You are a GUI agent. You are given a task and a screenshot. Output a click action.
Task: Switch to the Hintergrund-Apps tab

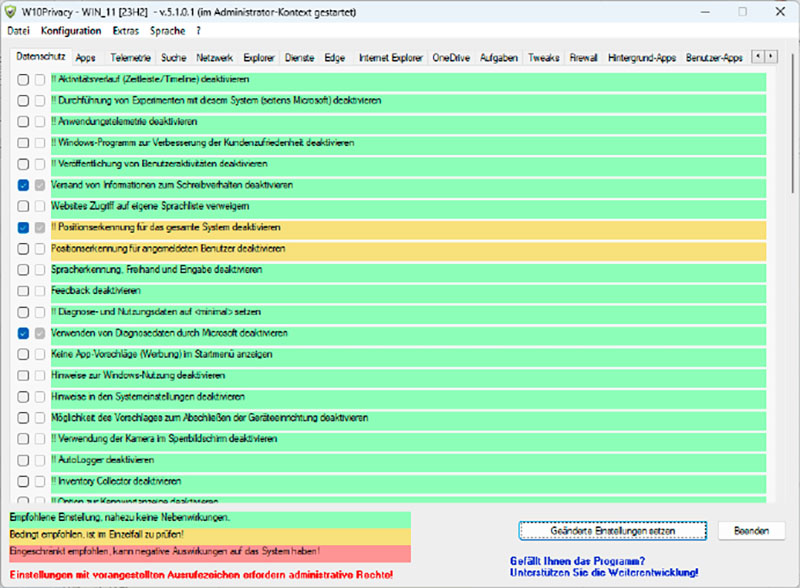pos(642,58)
